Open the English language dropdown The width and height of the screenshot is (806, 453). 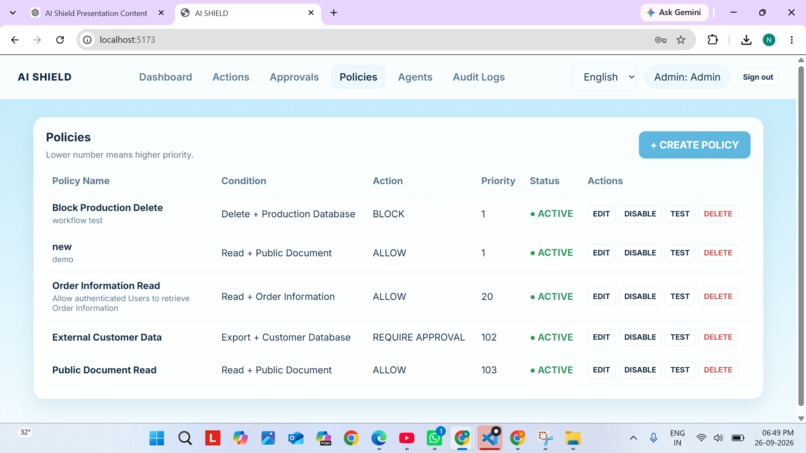click(604, 77)
